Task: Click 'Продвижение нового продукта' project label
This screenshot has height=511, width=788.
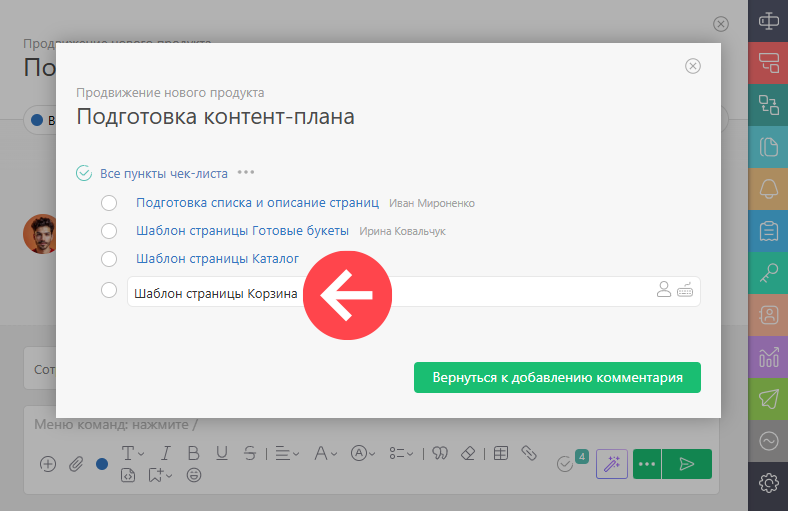Action: coord(170,92)
